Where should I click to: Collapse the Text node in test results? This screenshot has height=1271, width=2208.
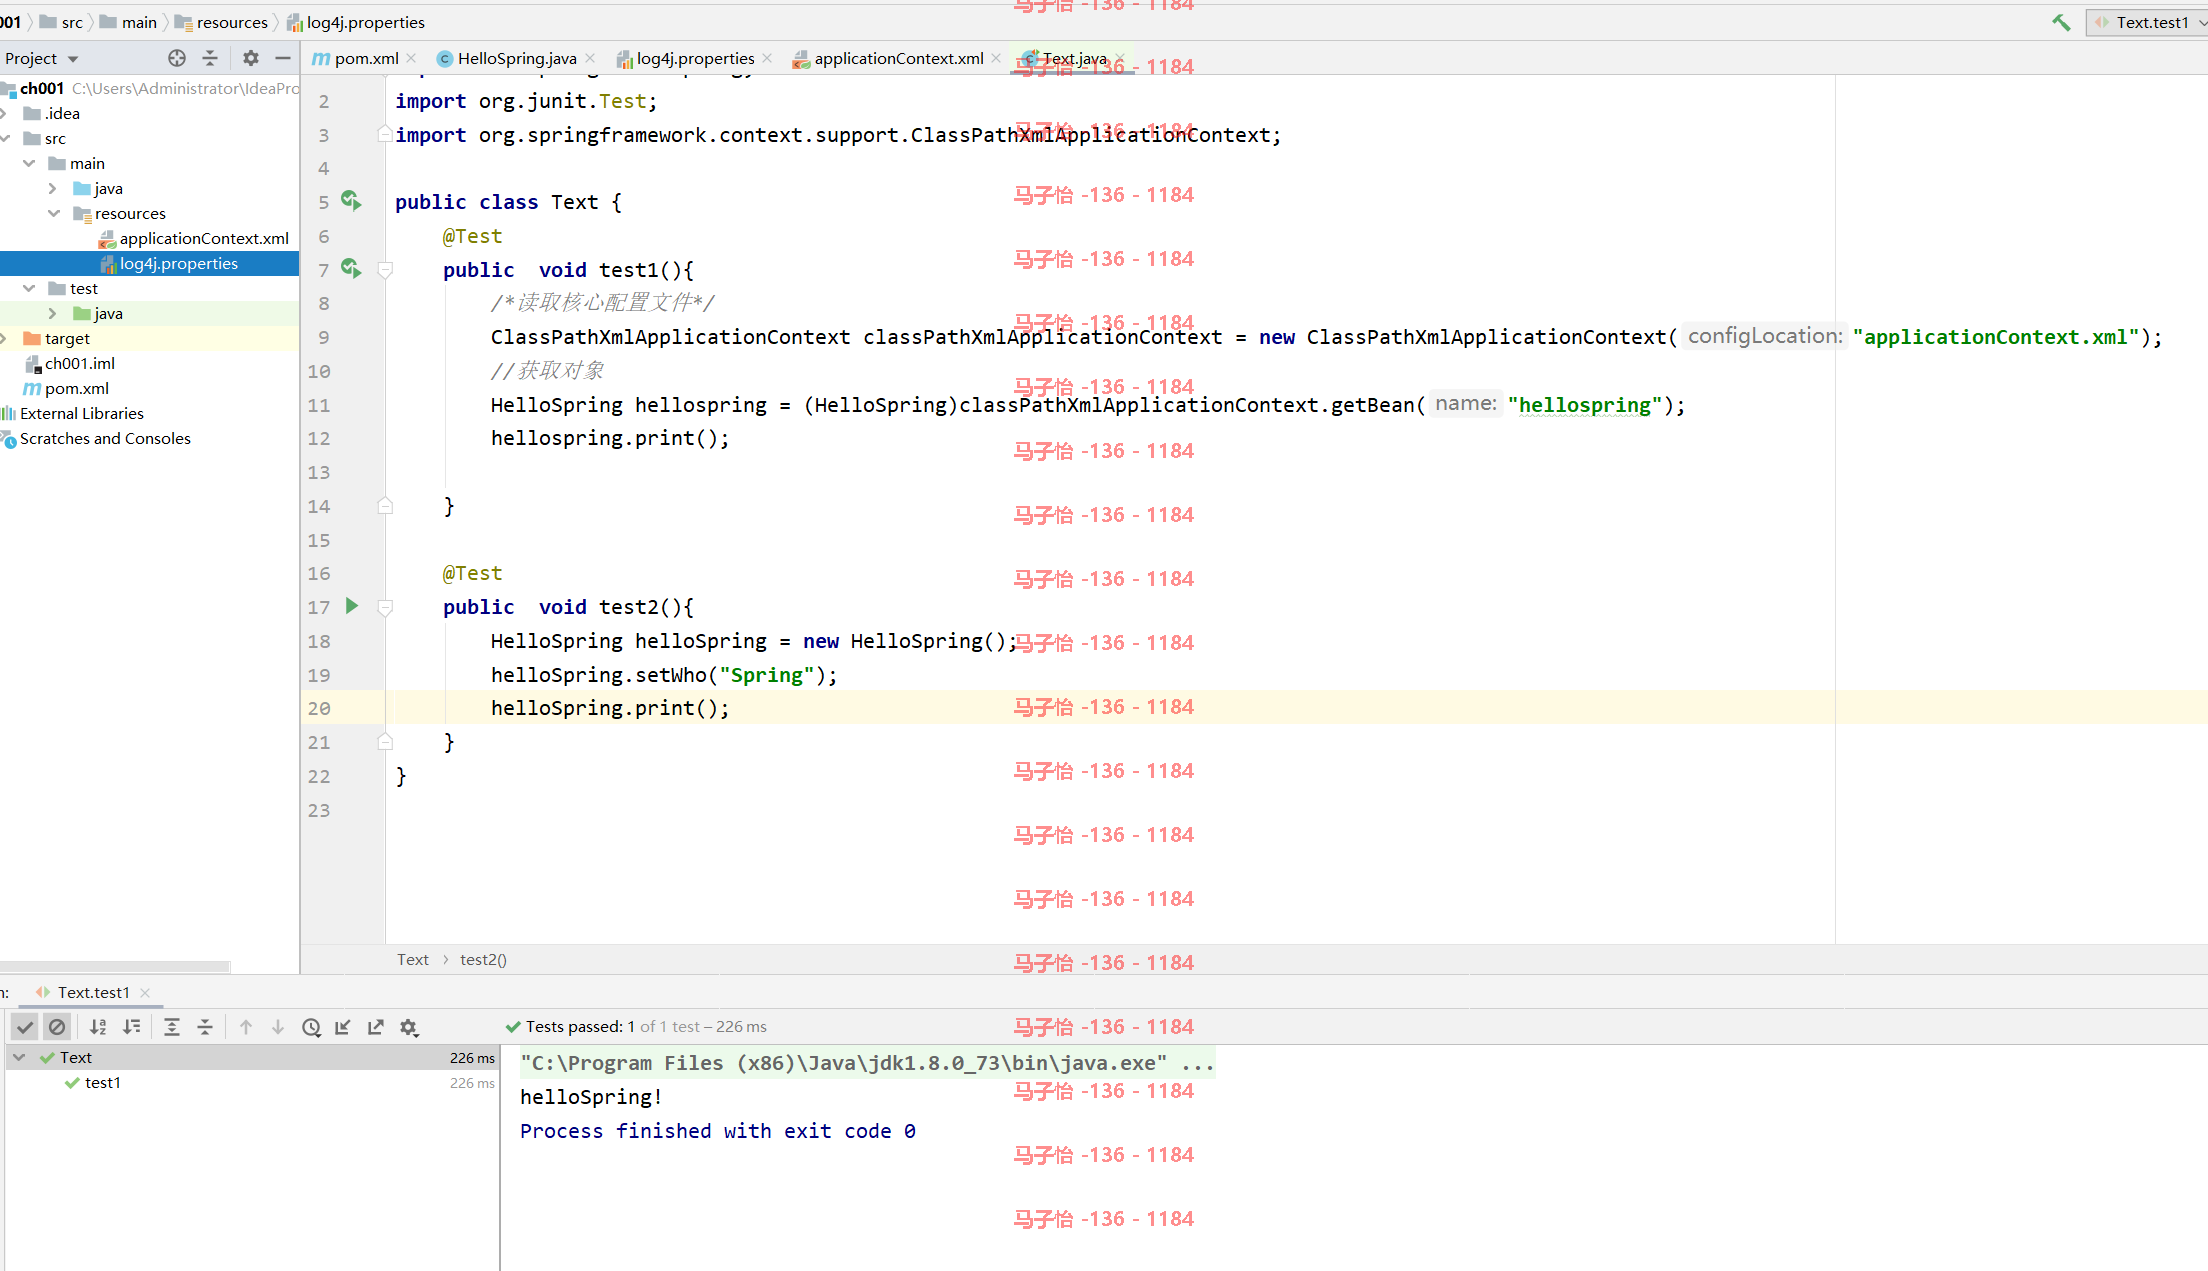19,1057
